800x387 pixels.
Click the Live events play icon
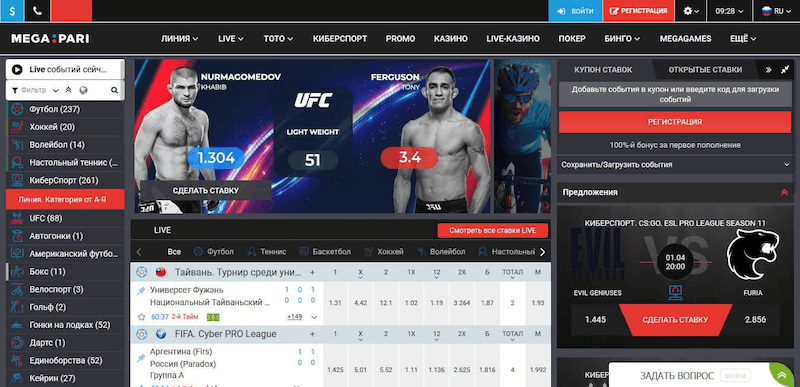tap(17, 69)
